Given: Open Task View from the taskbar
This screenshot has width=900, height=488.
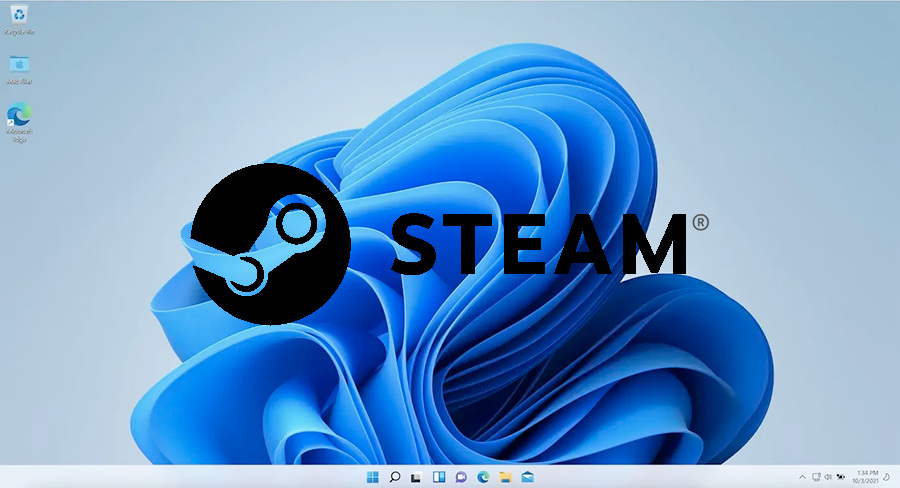Looking at the screenshot, I should pyautogui.click(x=416, y=477).
